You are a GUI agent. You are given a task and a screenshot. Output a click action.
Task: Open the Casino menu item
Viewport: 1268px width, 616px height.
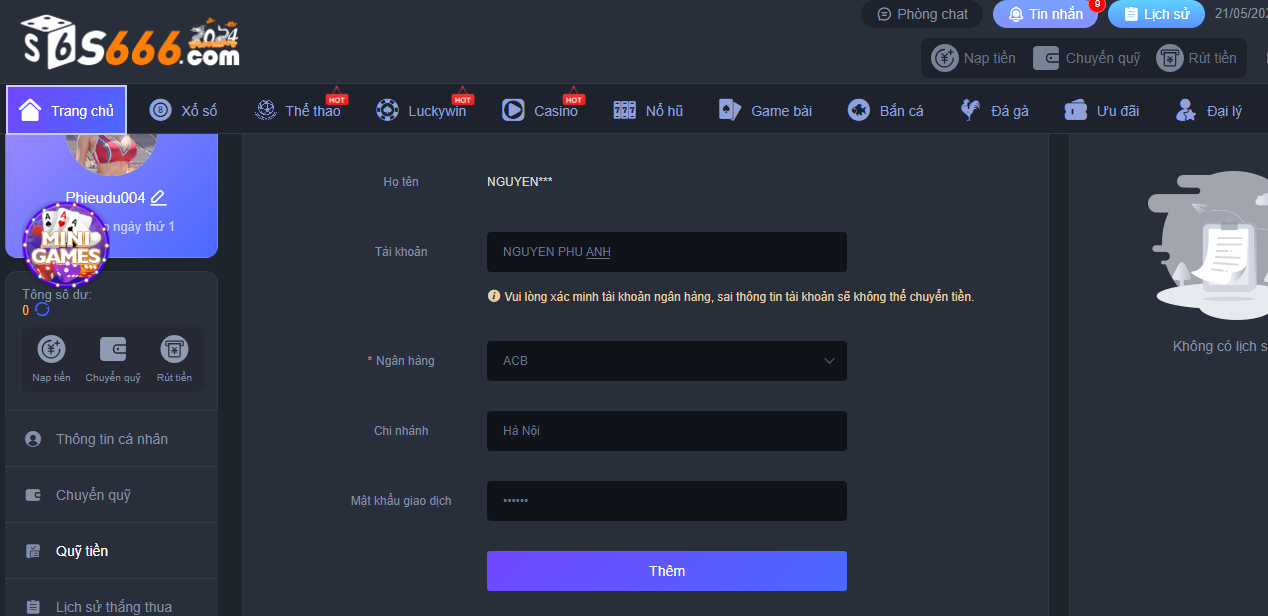click(541, 111)
